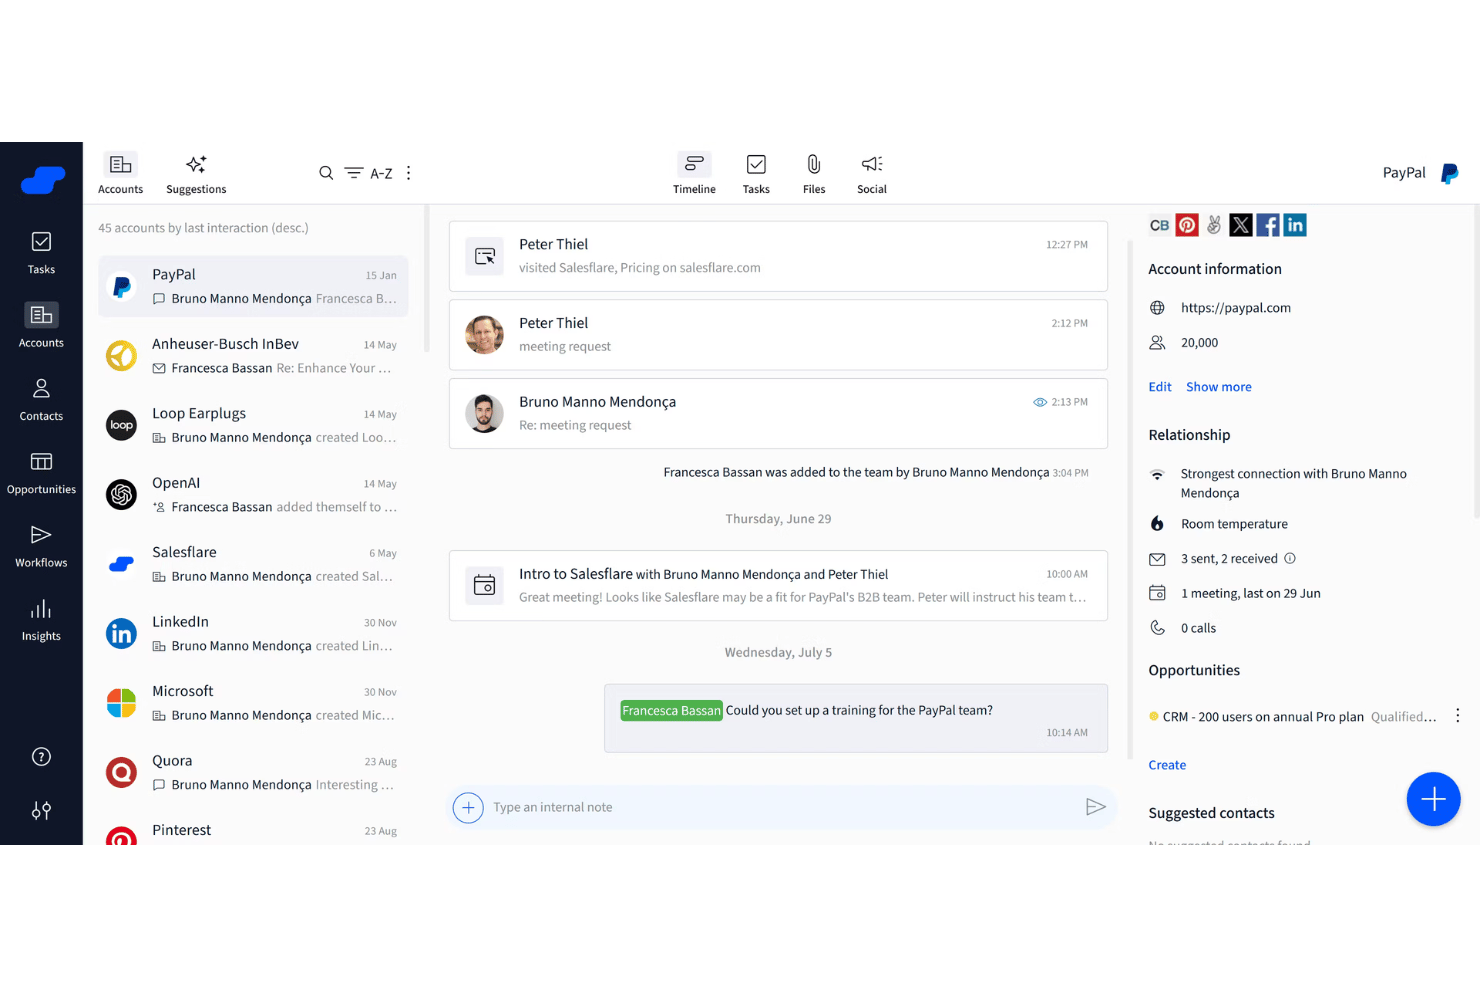Viewport: 1480px width, 987px height.
Task: Open the help question mark icon
Action: 41,757
